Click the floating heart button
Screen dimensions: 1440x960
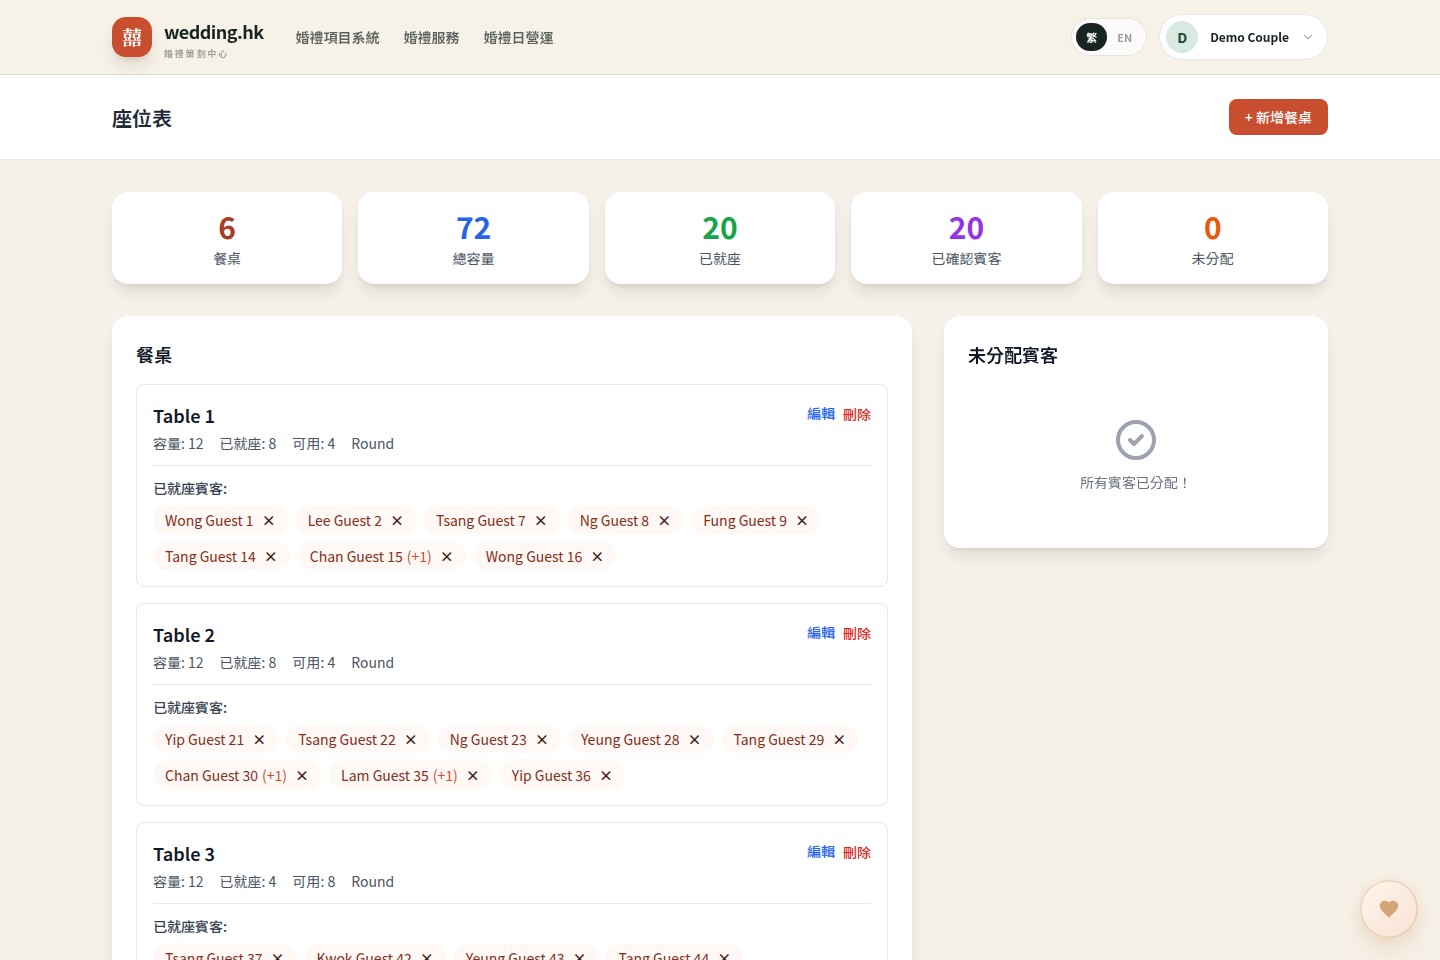[x=1388, y=908]
